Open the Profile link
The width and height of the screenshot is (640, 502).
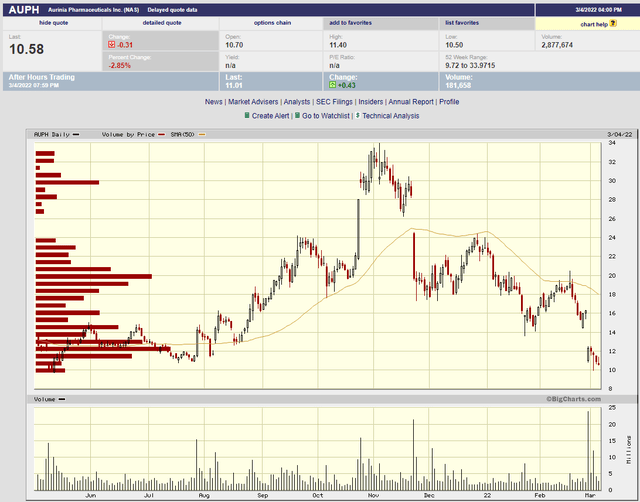[449, 102]
